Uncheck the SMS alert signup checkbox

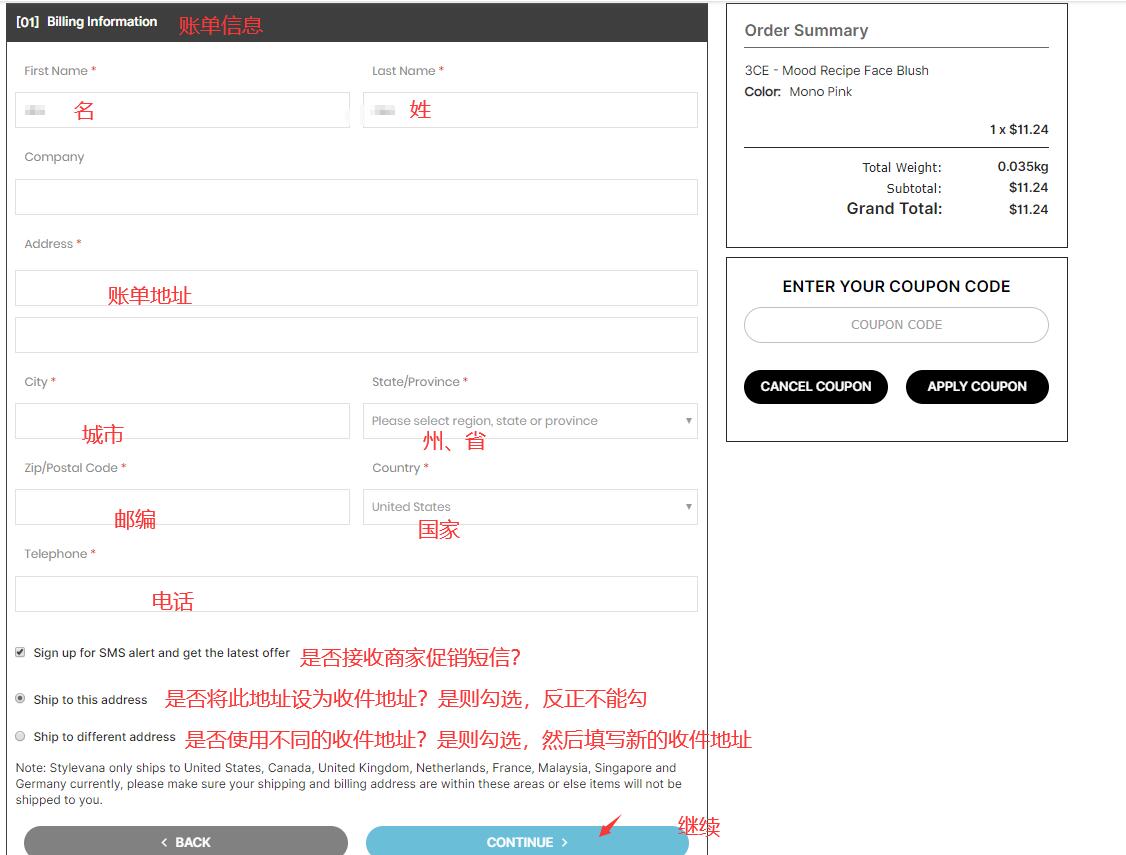(x=20, y=652)
